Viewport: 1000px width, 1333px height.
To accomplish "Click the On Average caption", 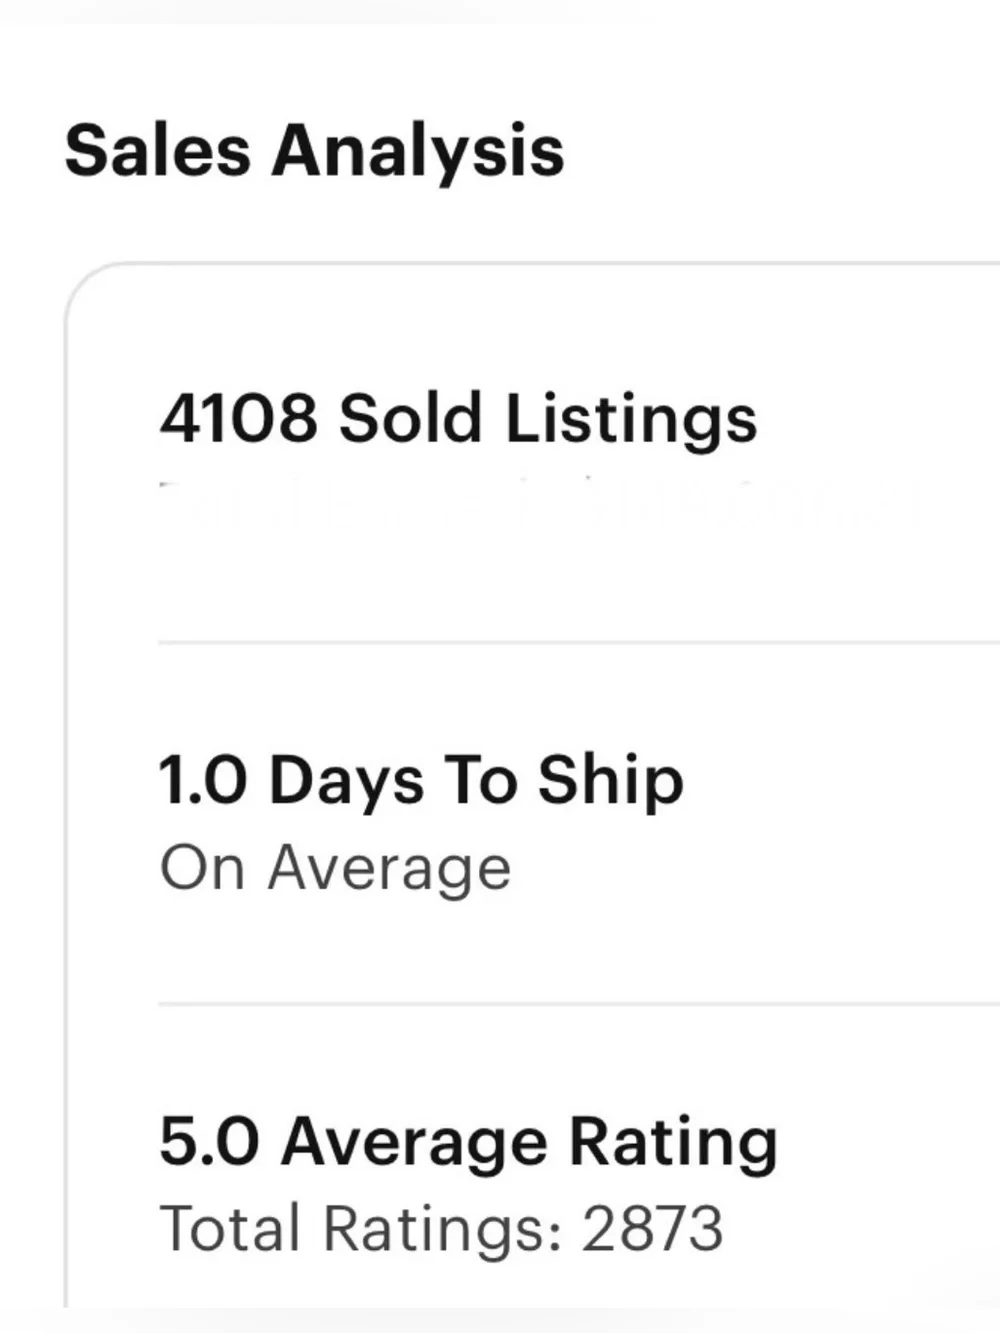I will point(335,868).
